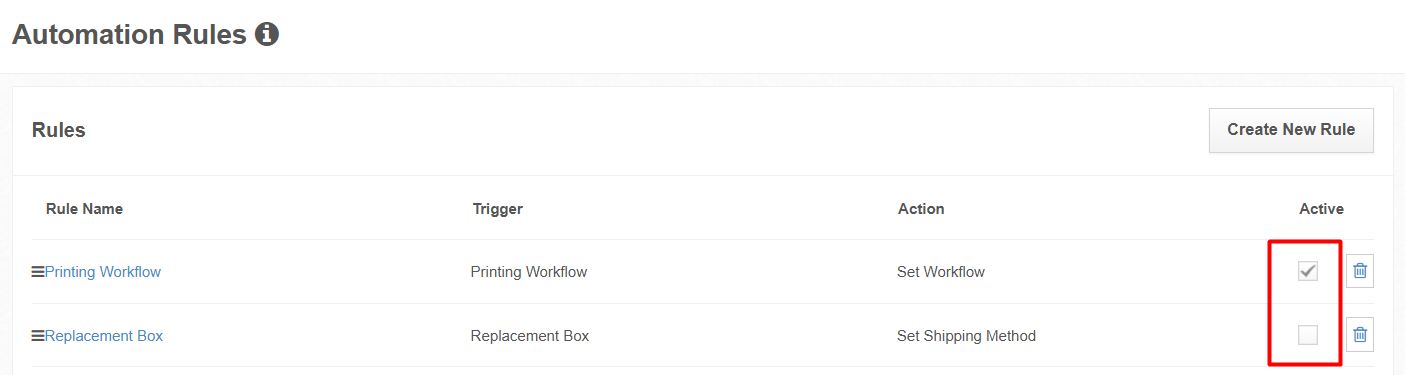This screenshot has width=1405, height=375.
Task: Click the Automation Rules page title
Action: click(129, 35)
